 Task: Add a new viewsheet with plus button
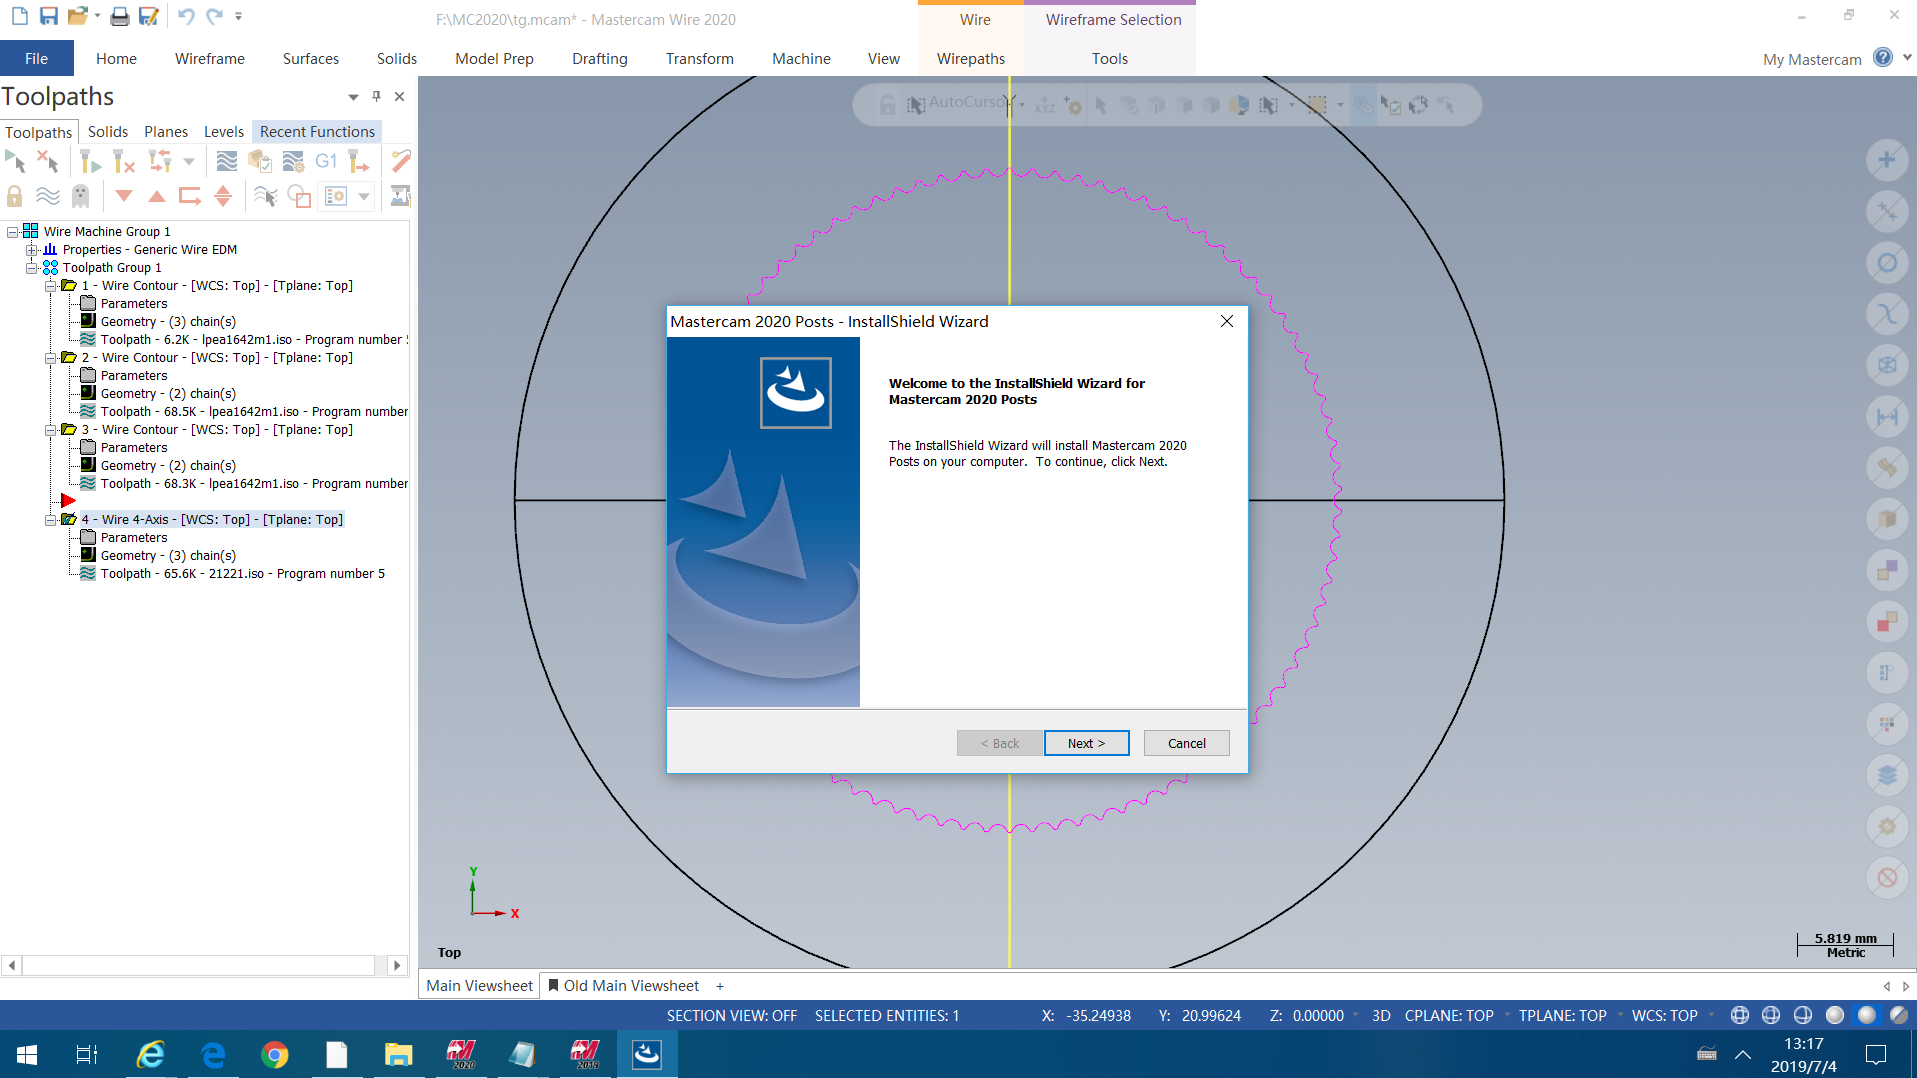[720, 986]
